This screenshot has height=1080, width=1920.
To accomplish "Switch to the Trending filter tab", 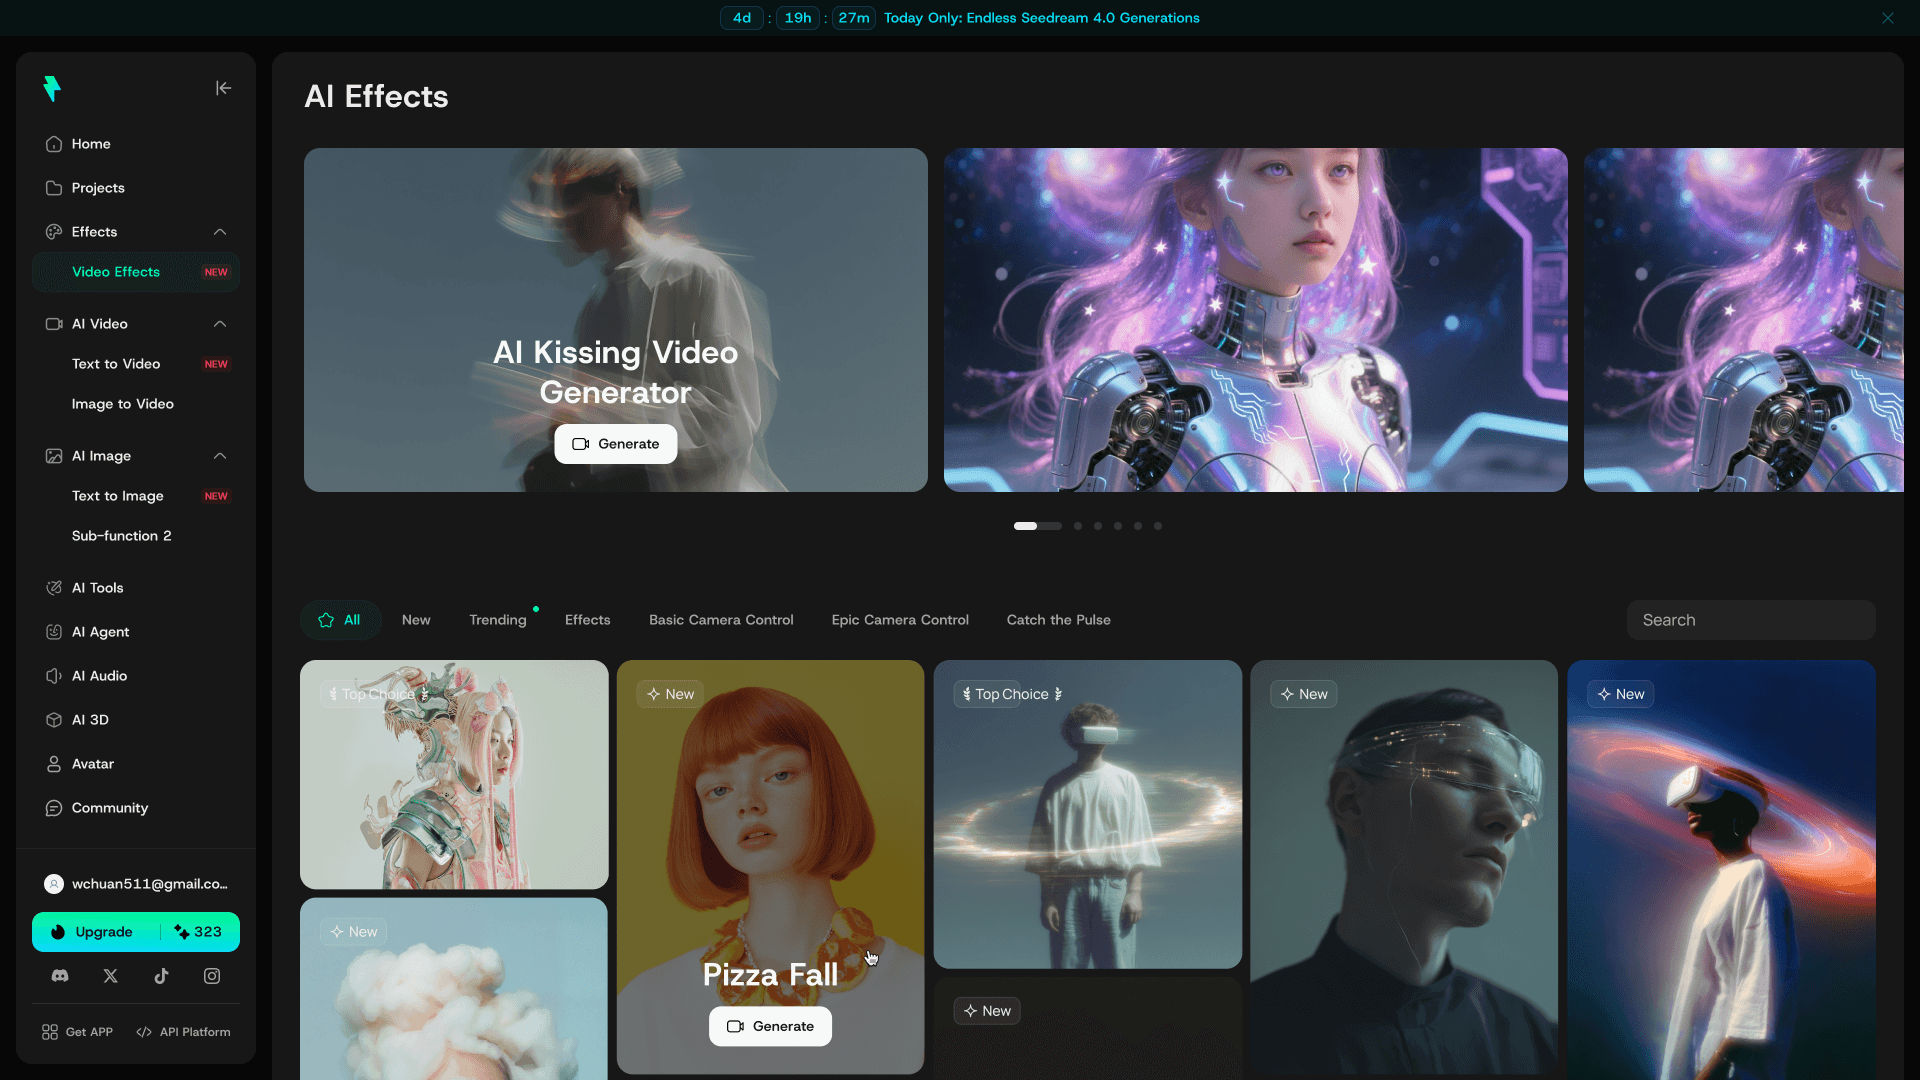I will click(497, 620).
